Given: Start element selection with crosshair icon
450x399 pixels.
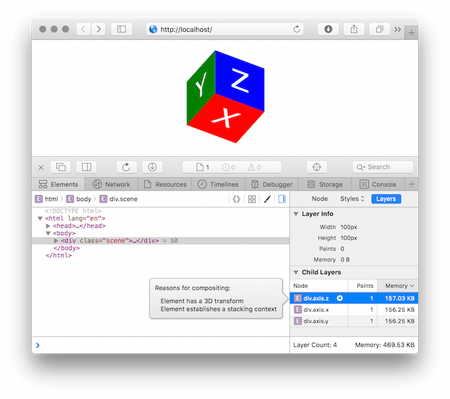Looking at the screenshot, I should pos(317,167).
